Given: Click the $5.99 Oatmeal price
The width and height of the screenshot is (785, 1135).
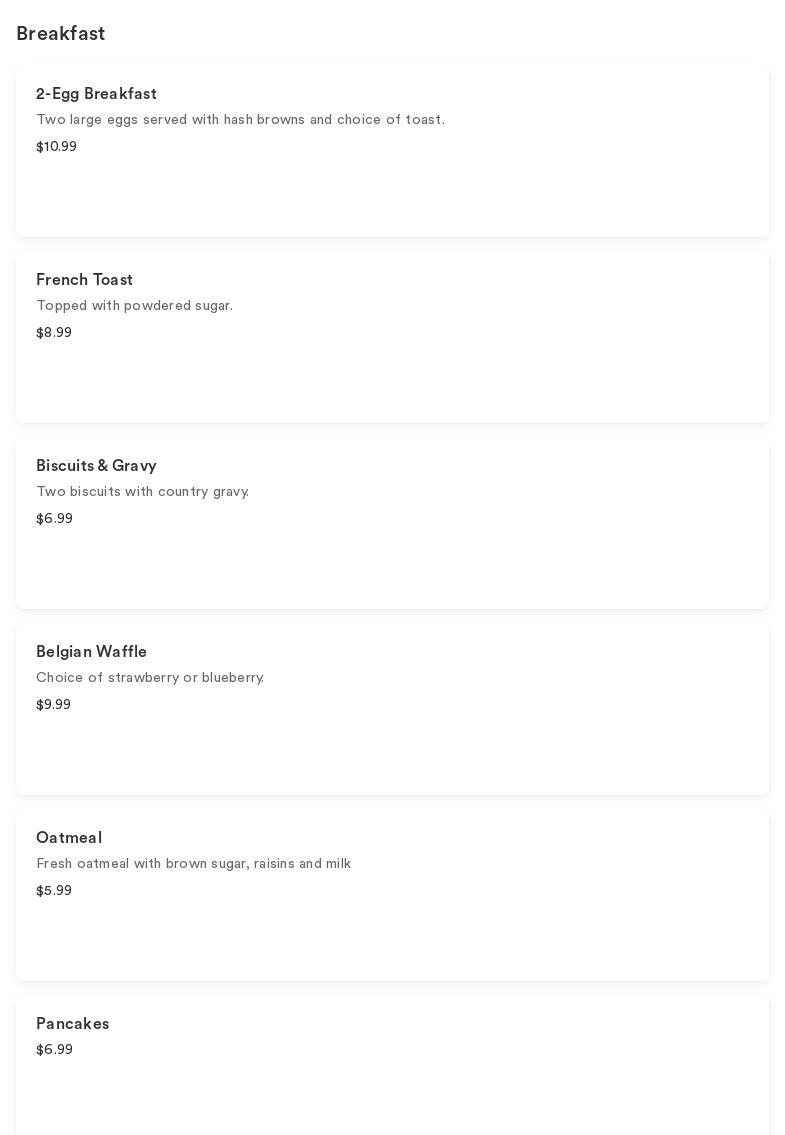Looking at the screenshot, I should point(54,891).
